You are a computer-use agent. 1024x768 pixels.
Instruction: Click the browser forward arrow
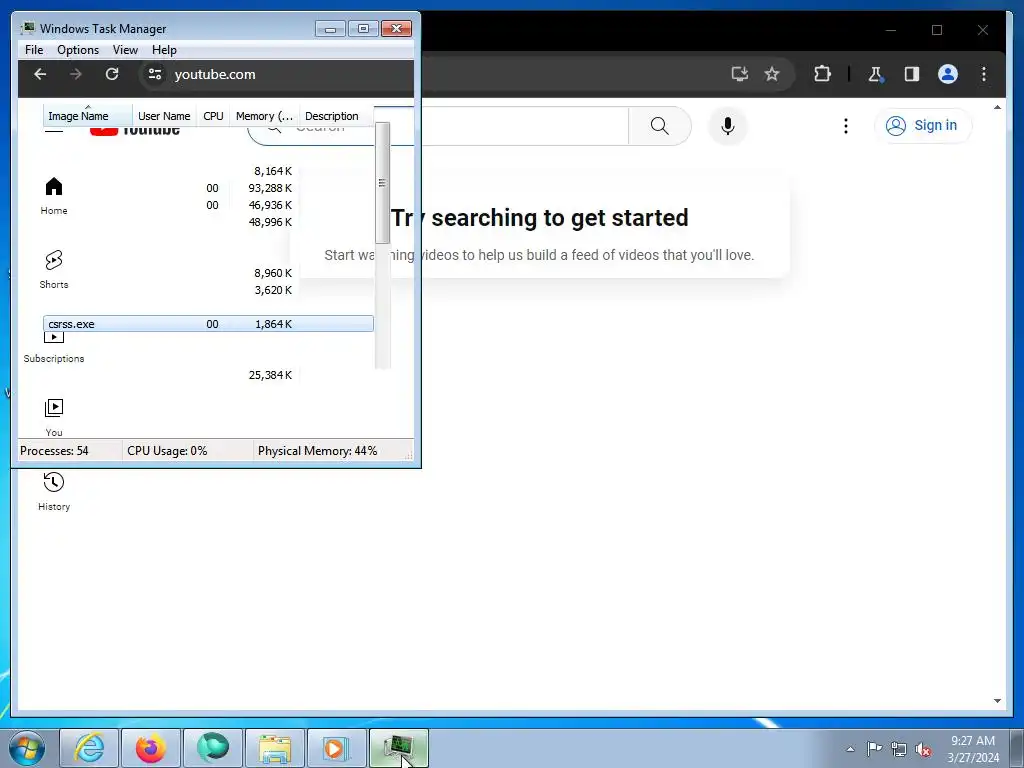click(76, 74)
